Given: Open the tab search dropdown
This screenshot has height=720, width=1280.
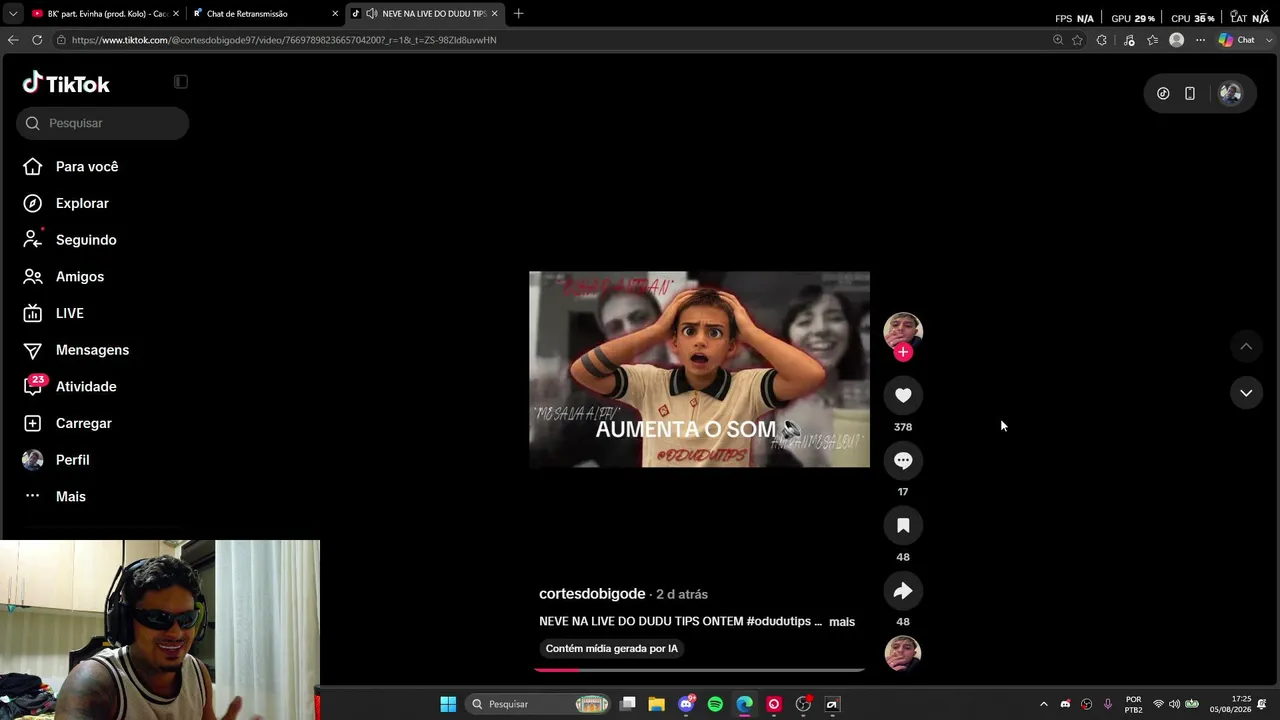Looking at the screenshot, I should (12, 14).
